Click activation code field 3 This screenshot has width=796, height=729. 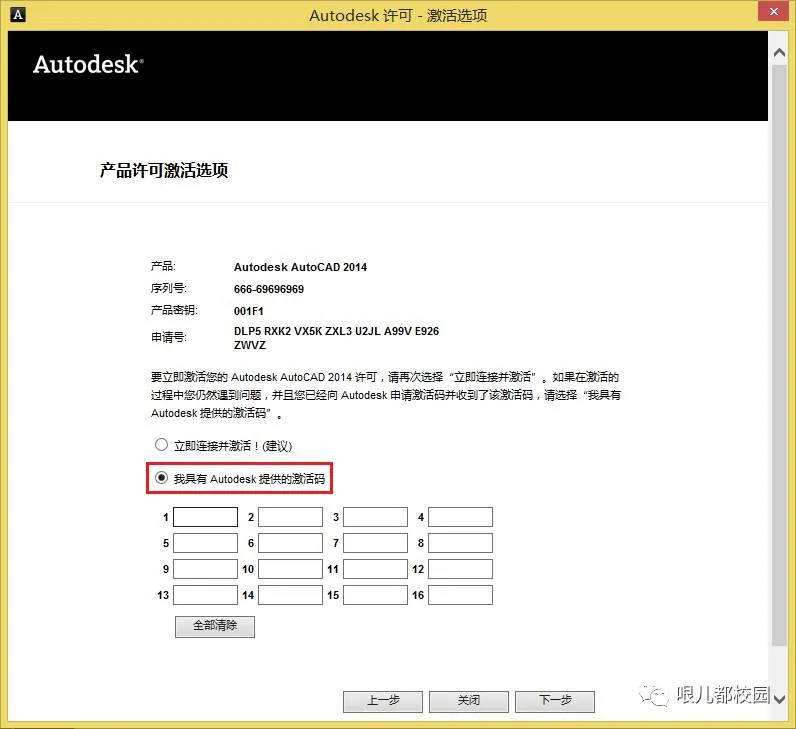point(375,517)
